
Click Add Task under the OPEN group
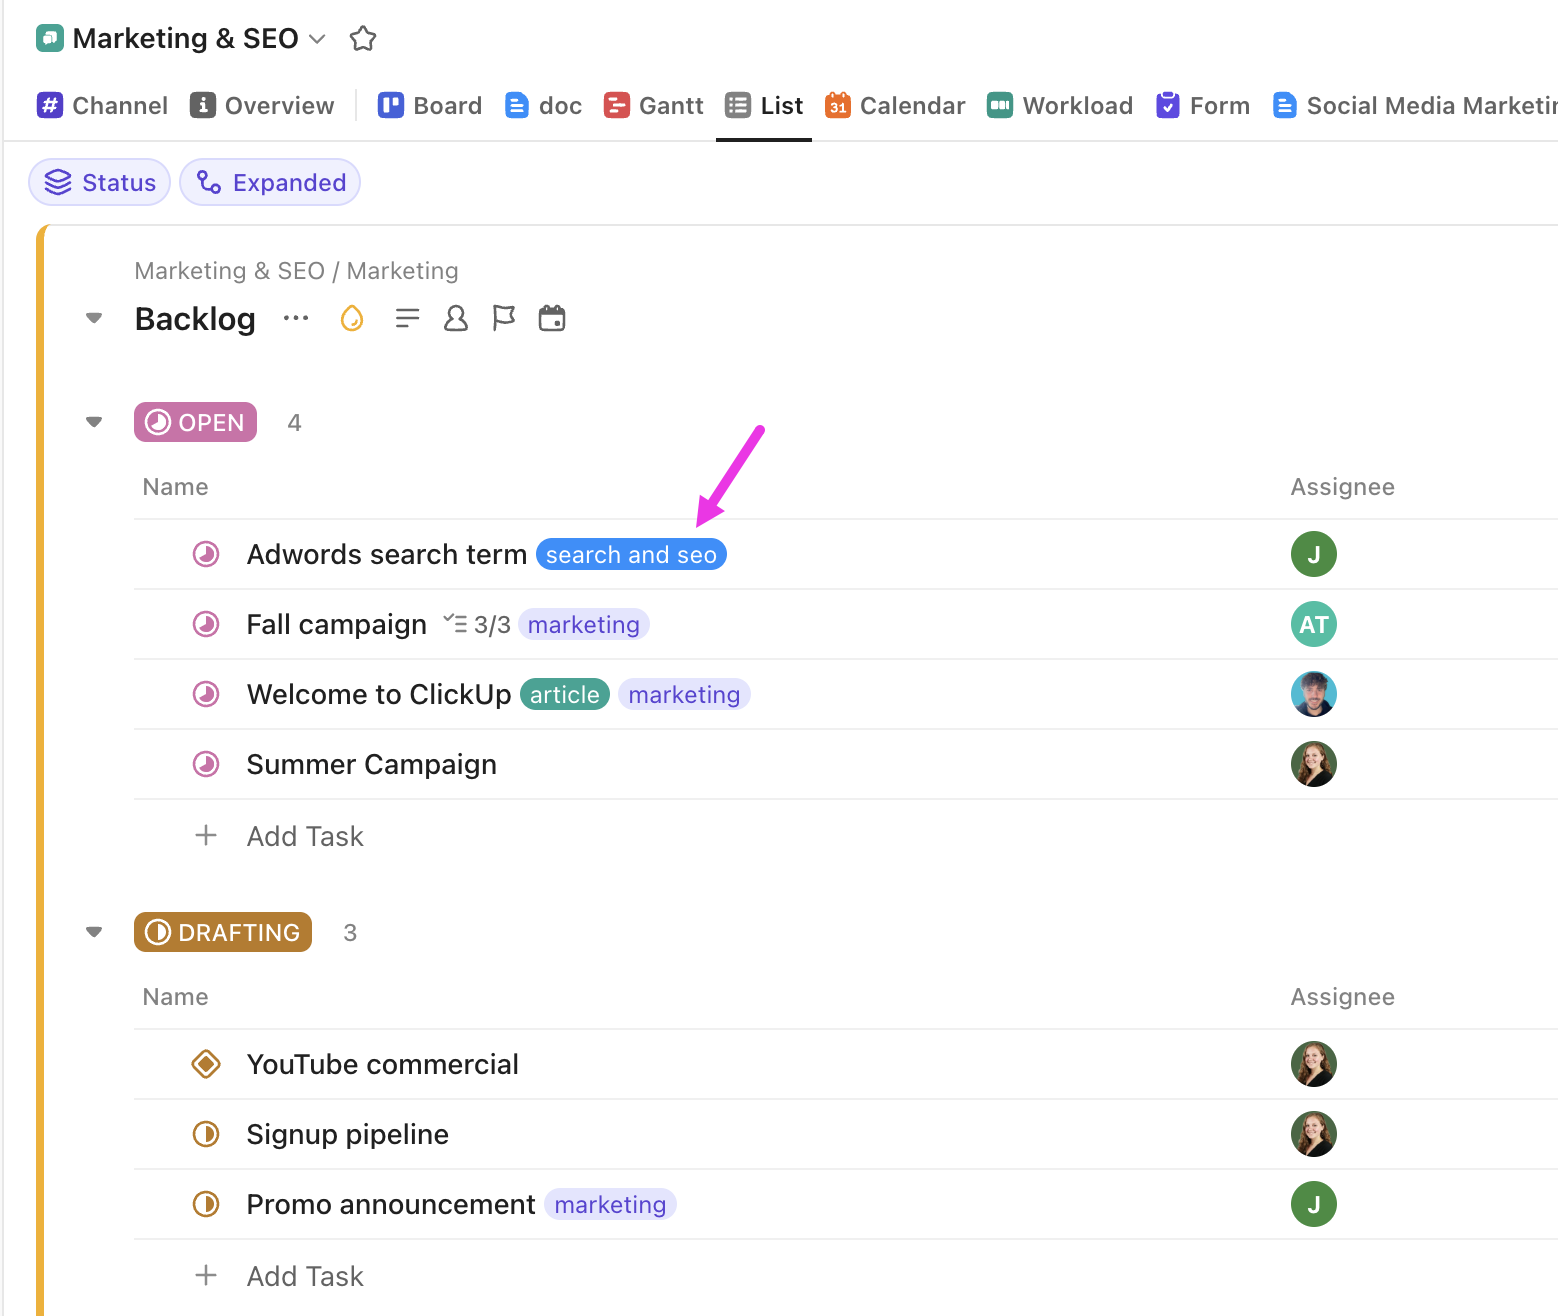coord(305,836)
